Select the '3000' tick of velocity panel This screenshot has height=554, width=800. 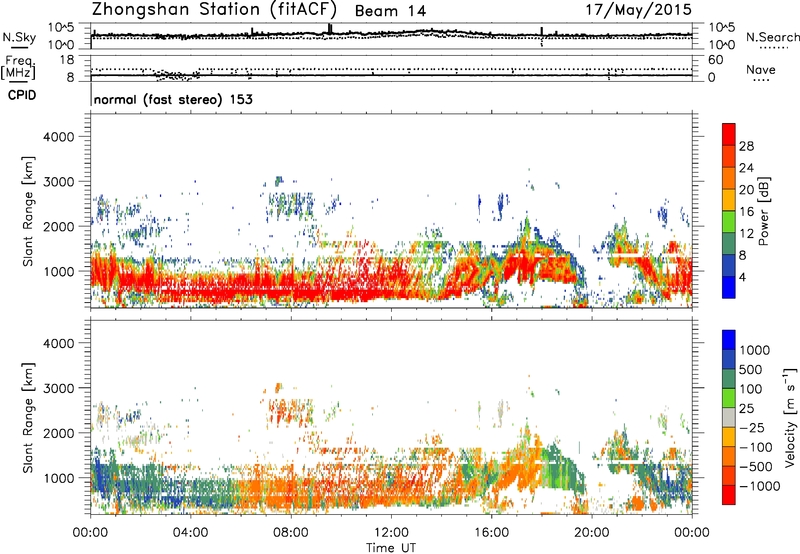[x=58, y=388]
